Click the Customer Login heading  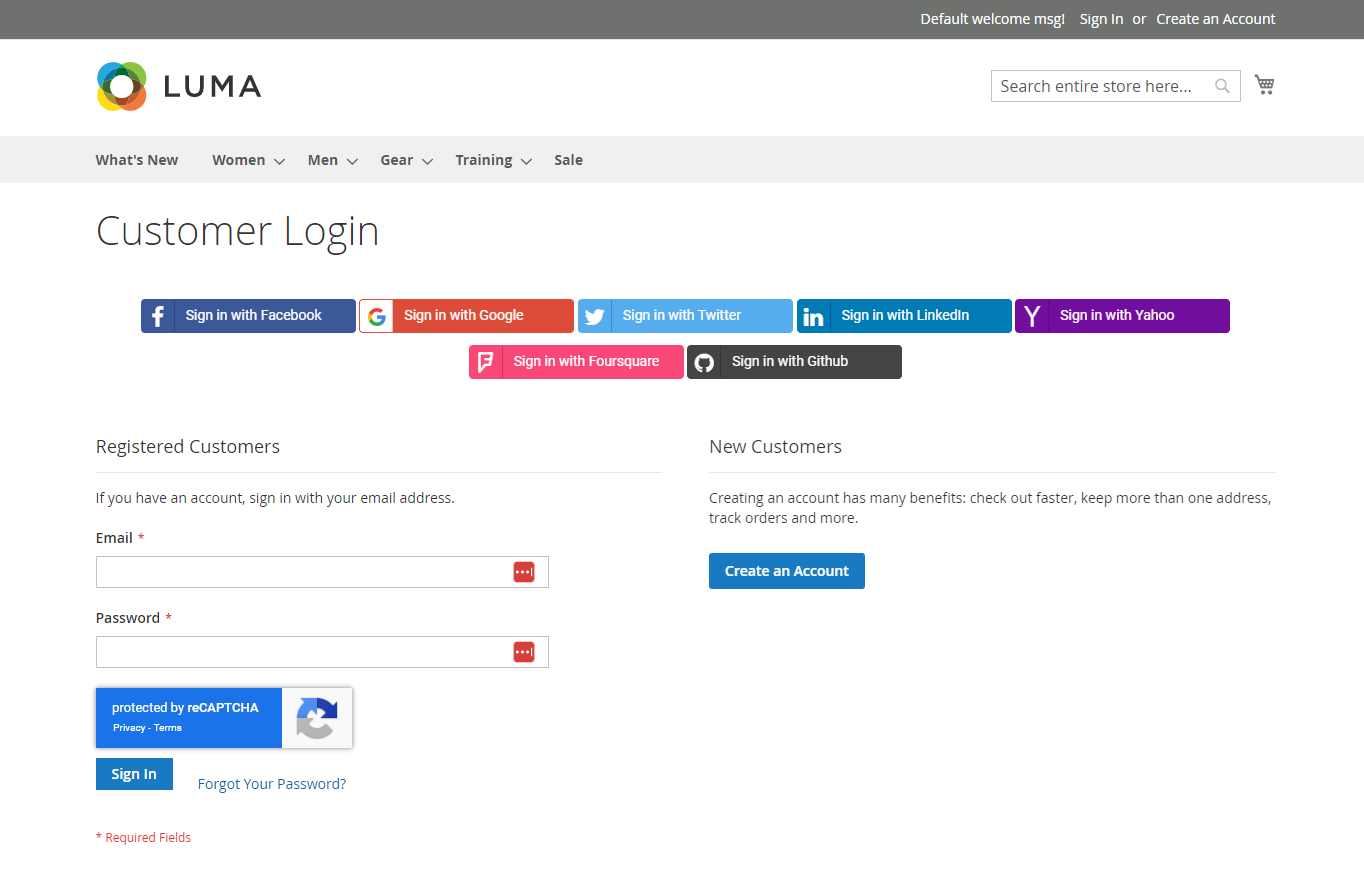pos(238,231)
